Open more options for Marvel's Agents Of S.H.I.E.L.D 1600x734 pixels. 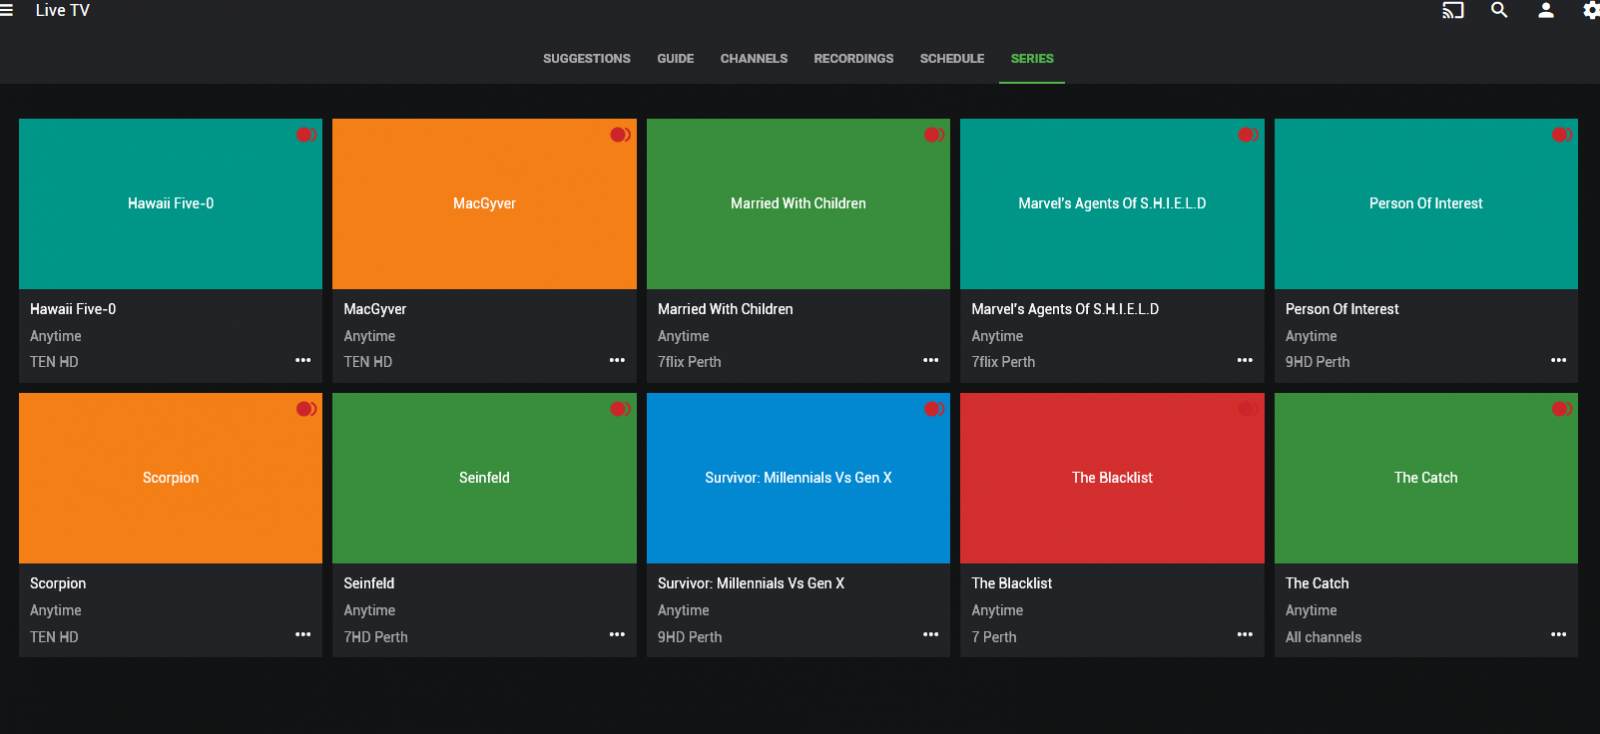click(1245, 360)
